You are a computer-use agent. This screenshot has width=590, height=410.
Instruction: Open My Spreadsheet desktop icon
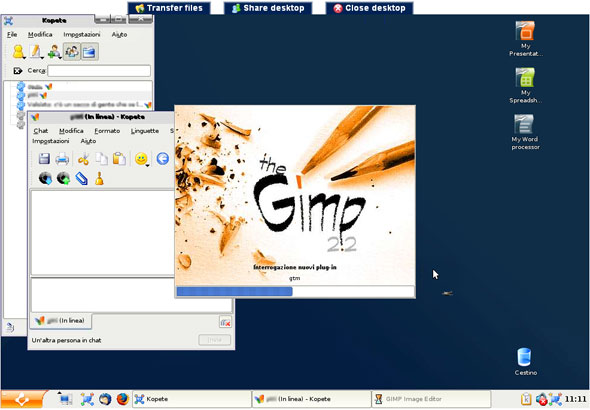525,85
